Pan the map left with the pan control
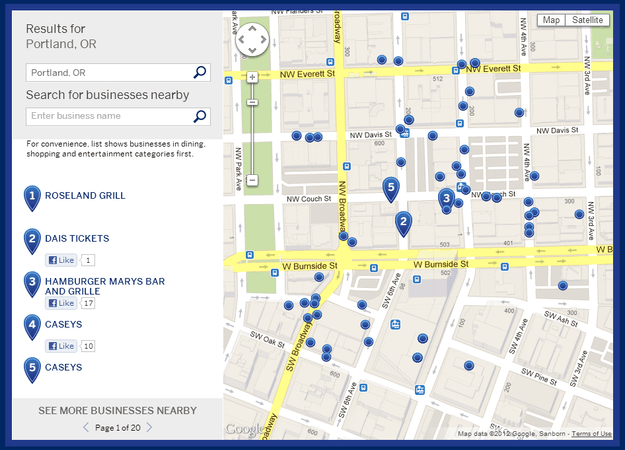The height and width of the screenshot is (450, 625). click(241, 39)
